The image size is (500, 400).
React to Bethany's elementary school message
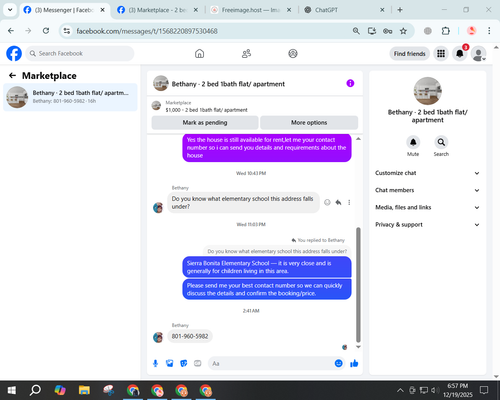coord(327,202)
